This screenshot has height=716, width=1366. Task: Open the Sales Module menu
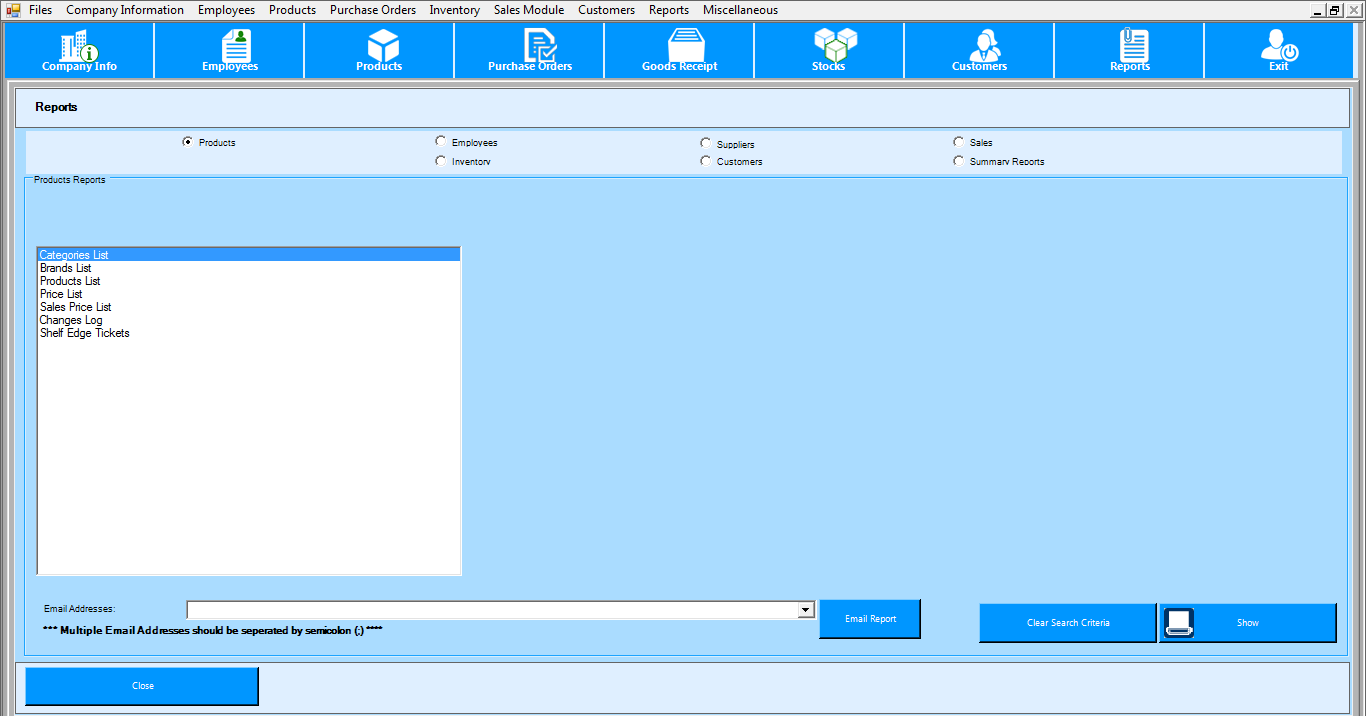pos(529,10)
